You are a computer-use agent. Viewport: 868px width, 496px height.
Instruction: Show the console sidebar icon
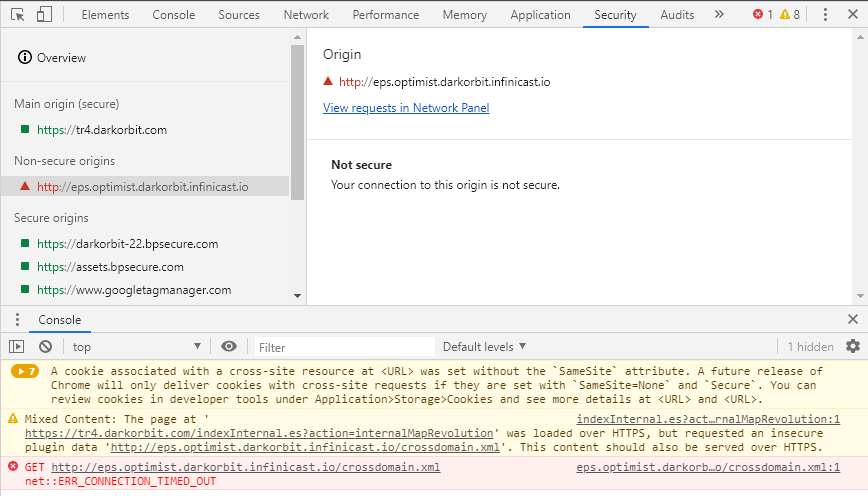click(x=17, y=347)
